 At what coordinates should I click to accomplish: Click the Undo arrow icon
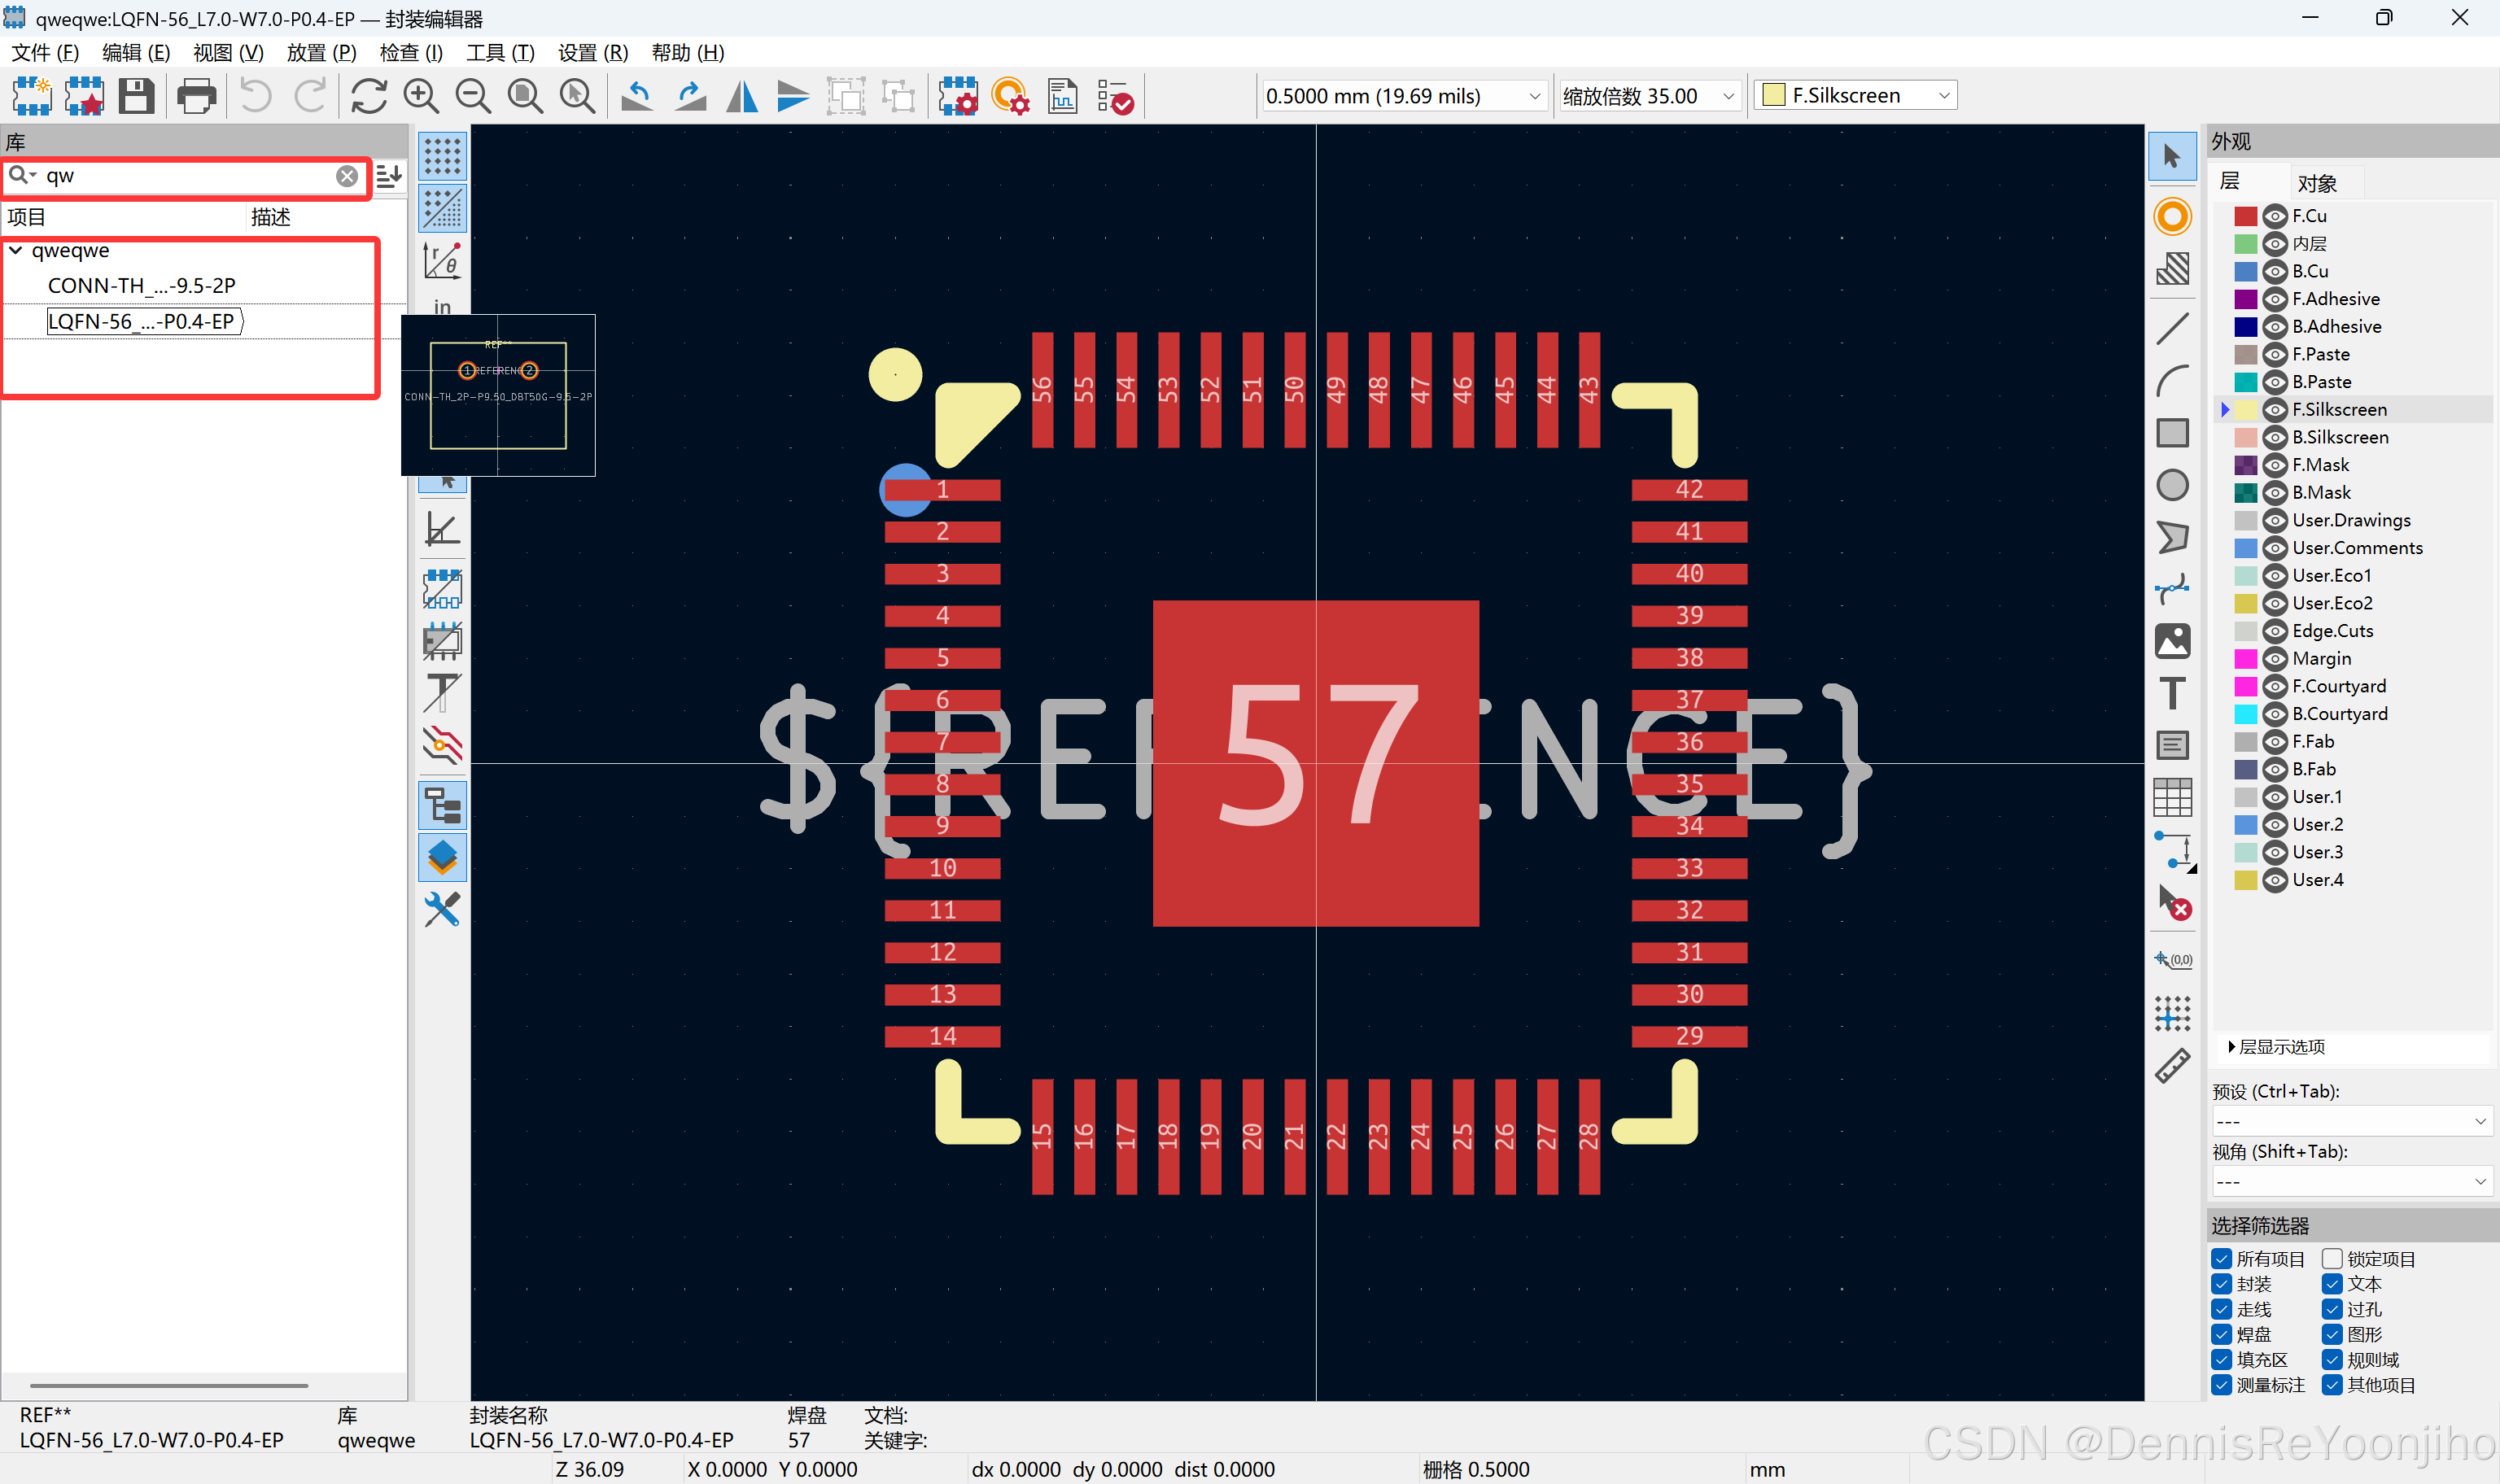point(256,96)
